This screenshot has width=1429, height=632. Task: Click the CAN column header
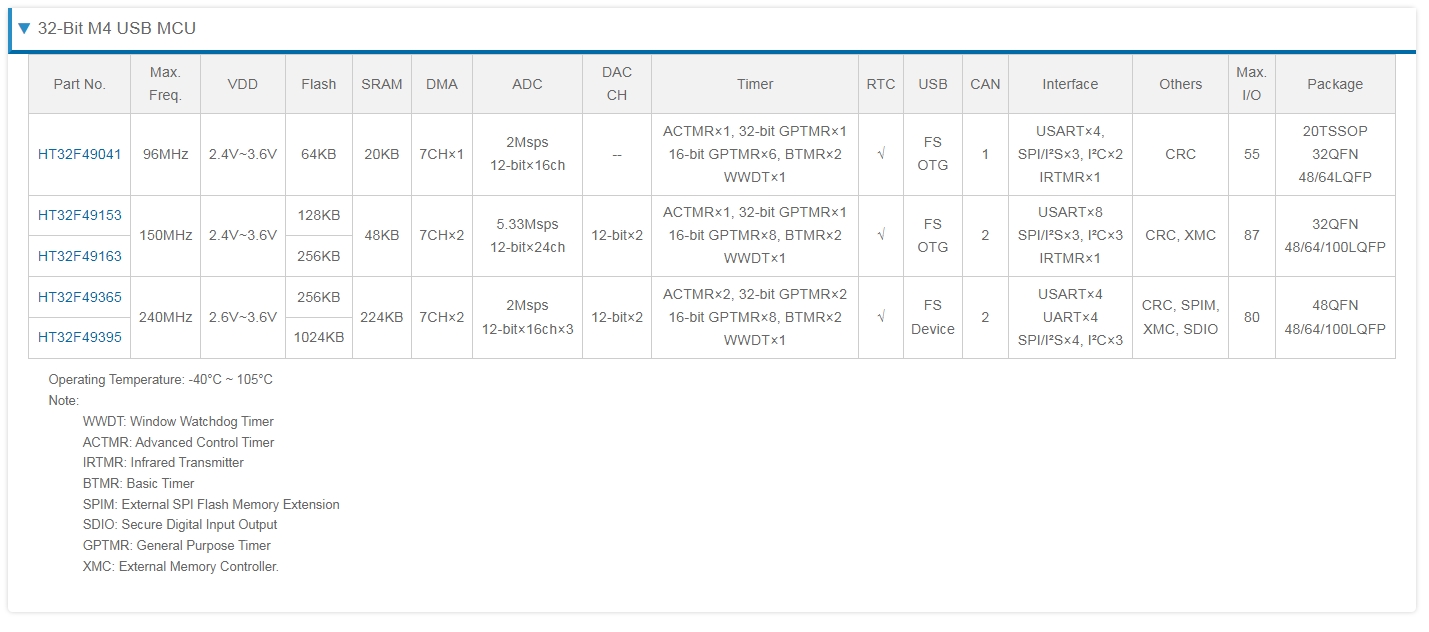click(x=985, y=84)
